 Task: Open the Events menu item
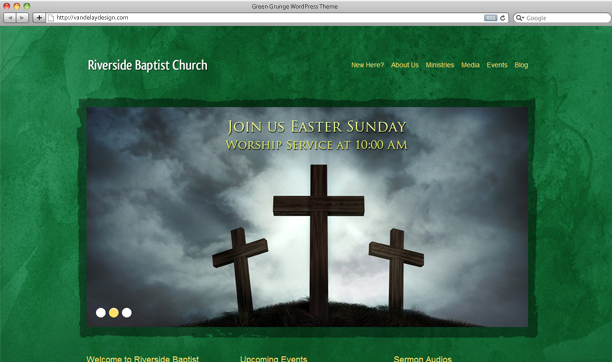[496, 65]
